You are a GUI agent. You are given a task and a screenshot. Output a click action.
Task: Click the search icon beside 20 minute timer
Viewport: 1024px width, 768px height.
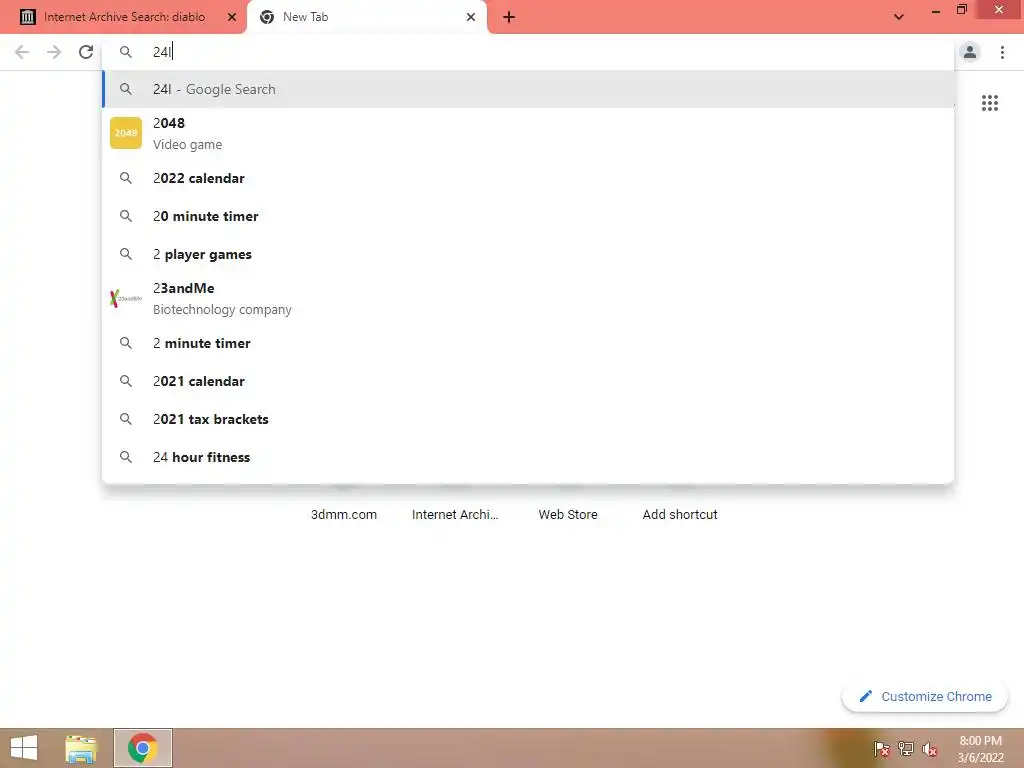pos(126,216)
